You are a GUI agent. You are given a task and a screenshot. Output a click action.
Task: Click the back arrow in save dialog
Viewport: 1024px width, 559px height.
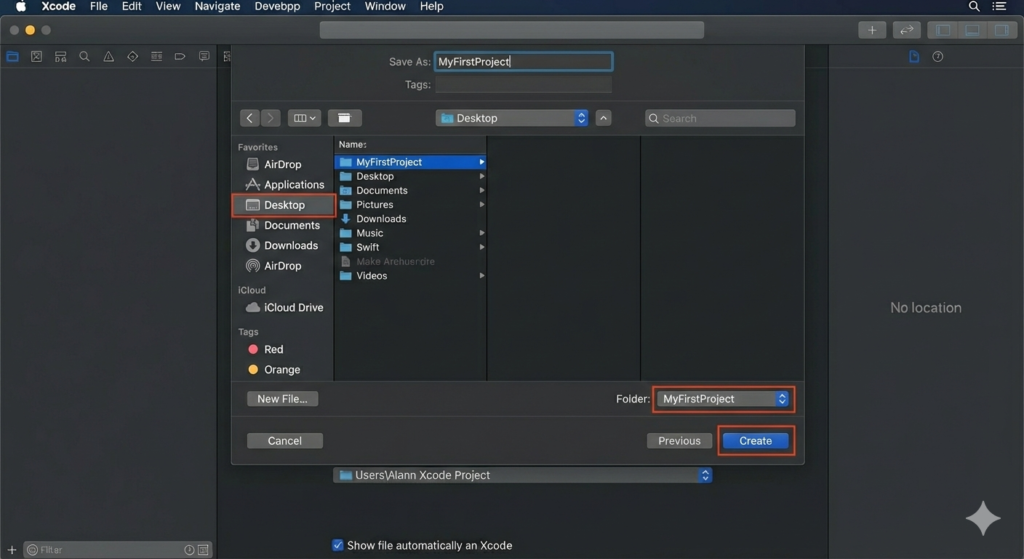pos(250,118)
